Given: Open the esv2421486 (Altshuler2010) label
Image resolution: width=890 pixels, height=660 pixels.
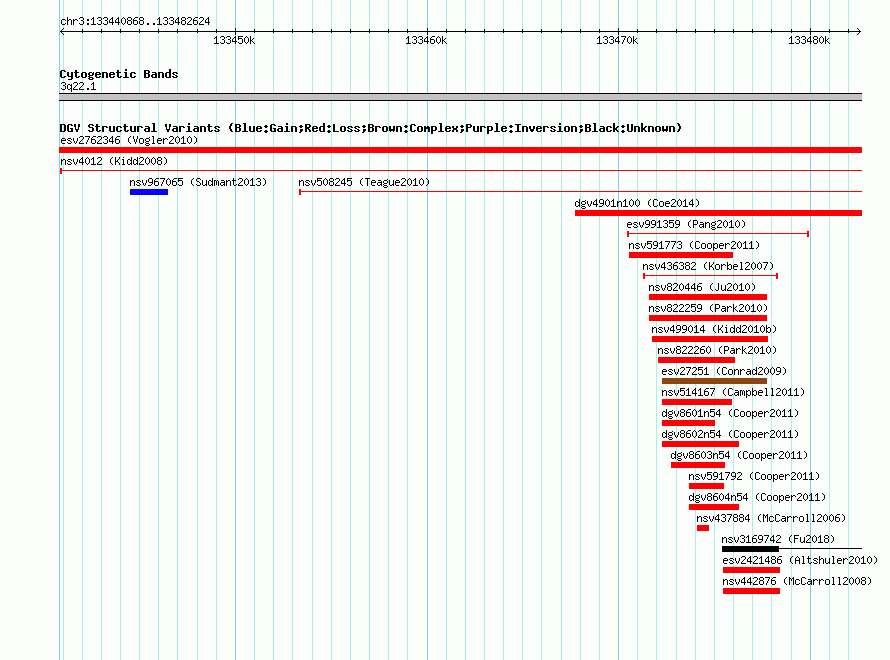Looking at the screenshot, I should [800, 560].
